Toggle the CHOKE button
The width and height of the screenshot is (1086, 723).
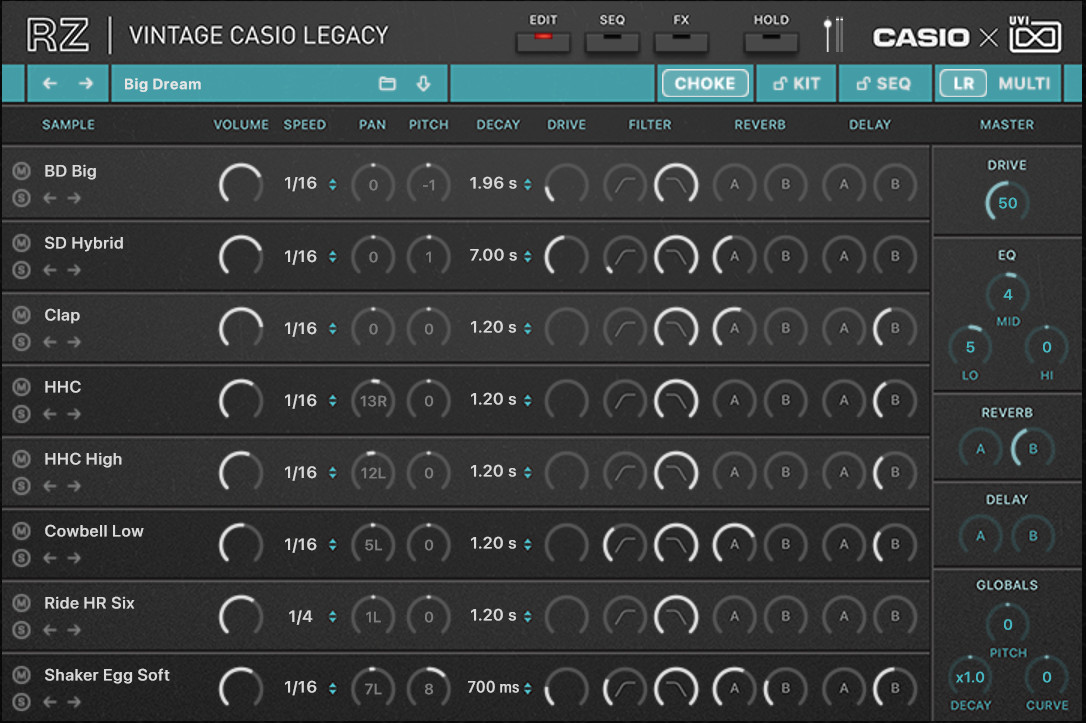[704, 84]
